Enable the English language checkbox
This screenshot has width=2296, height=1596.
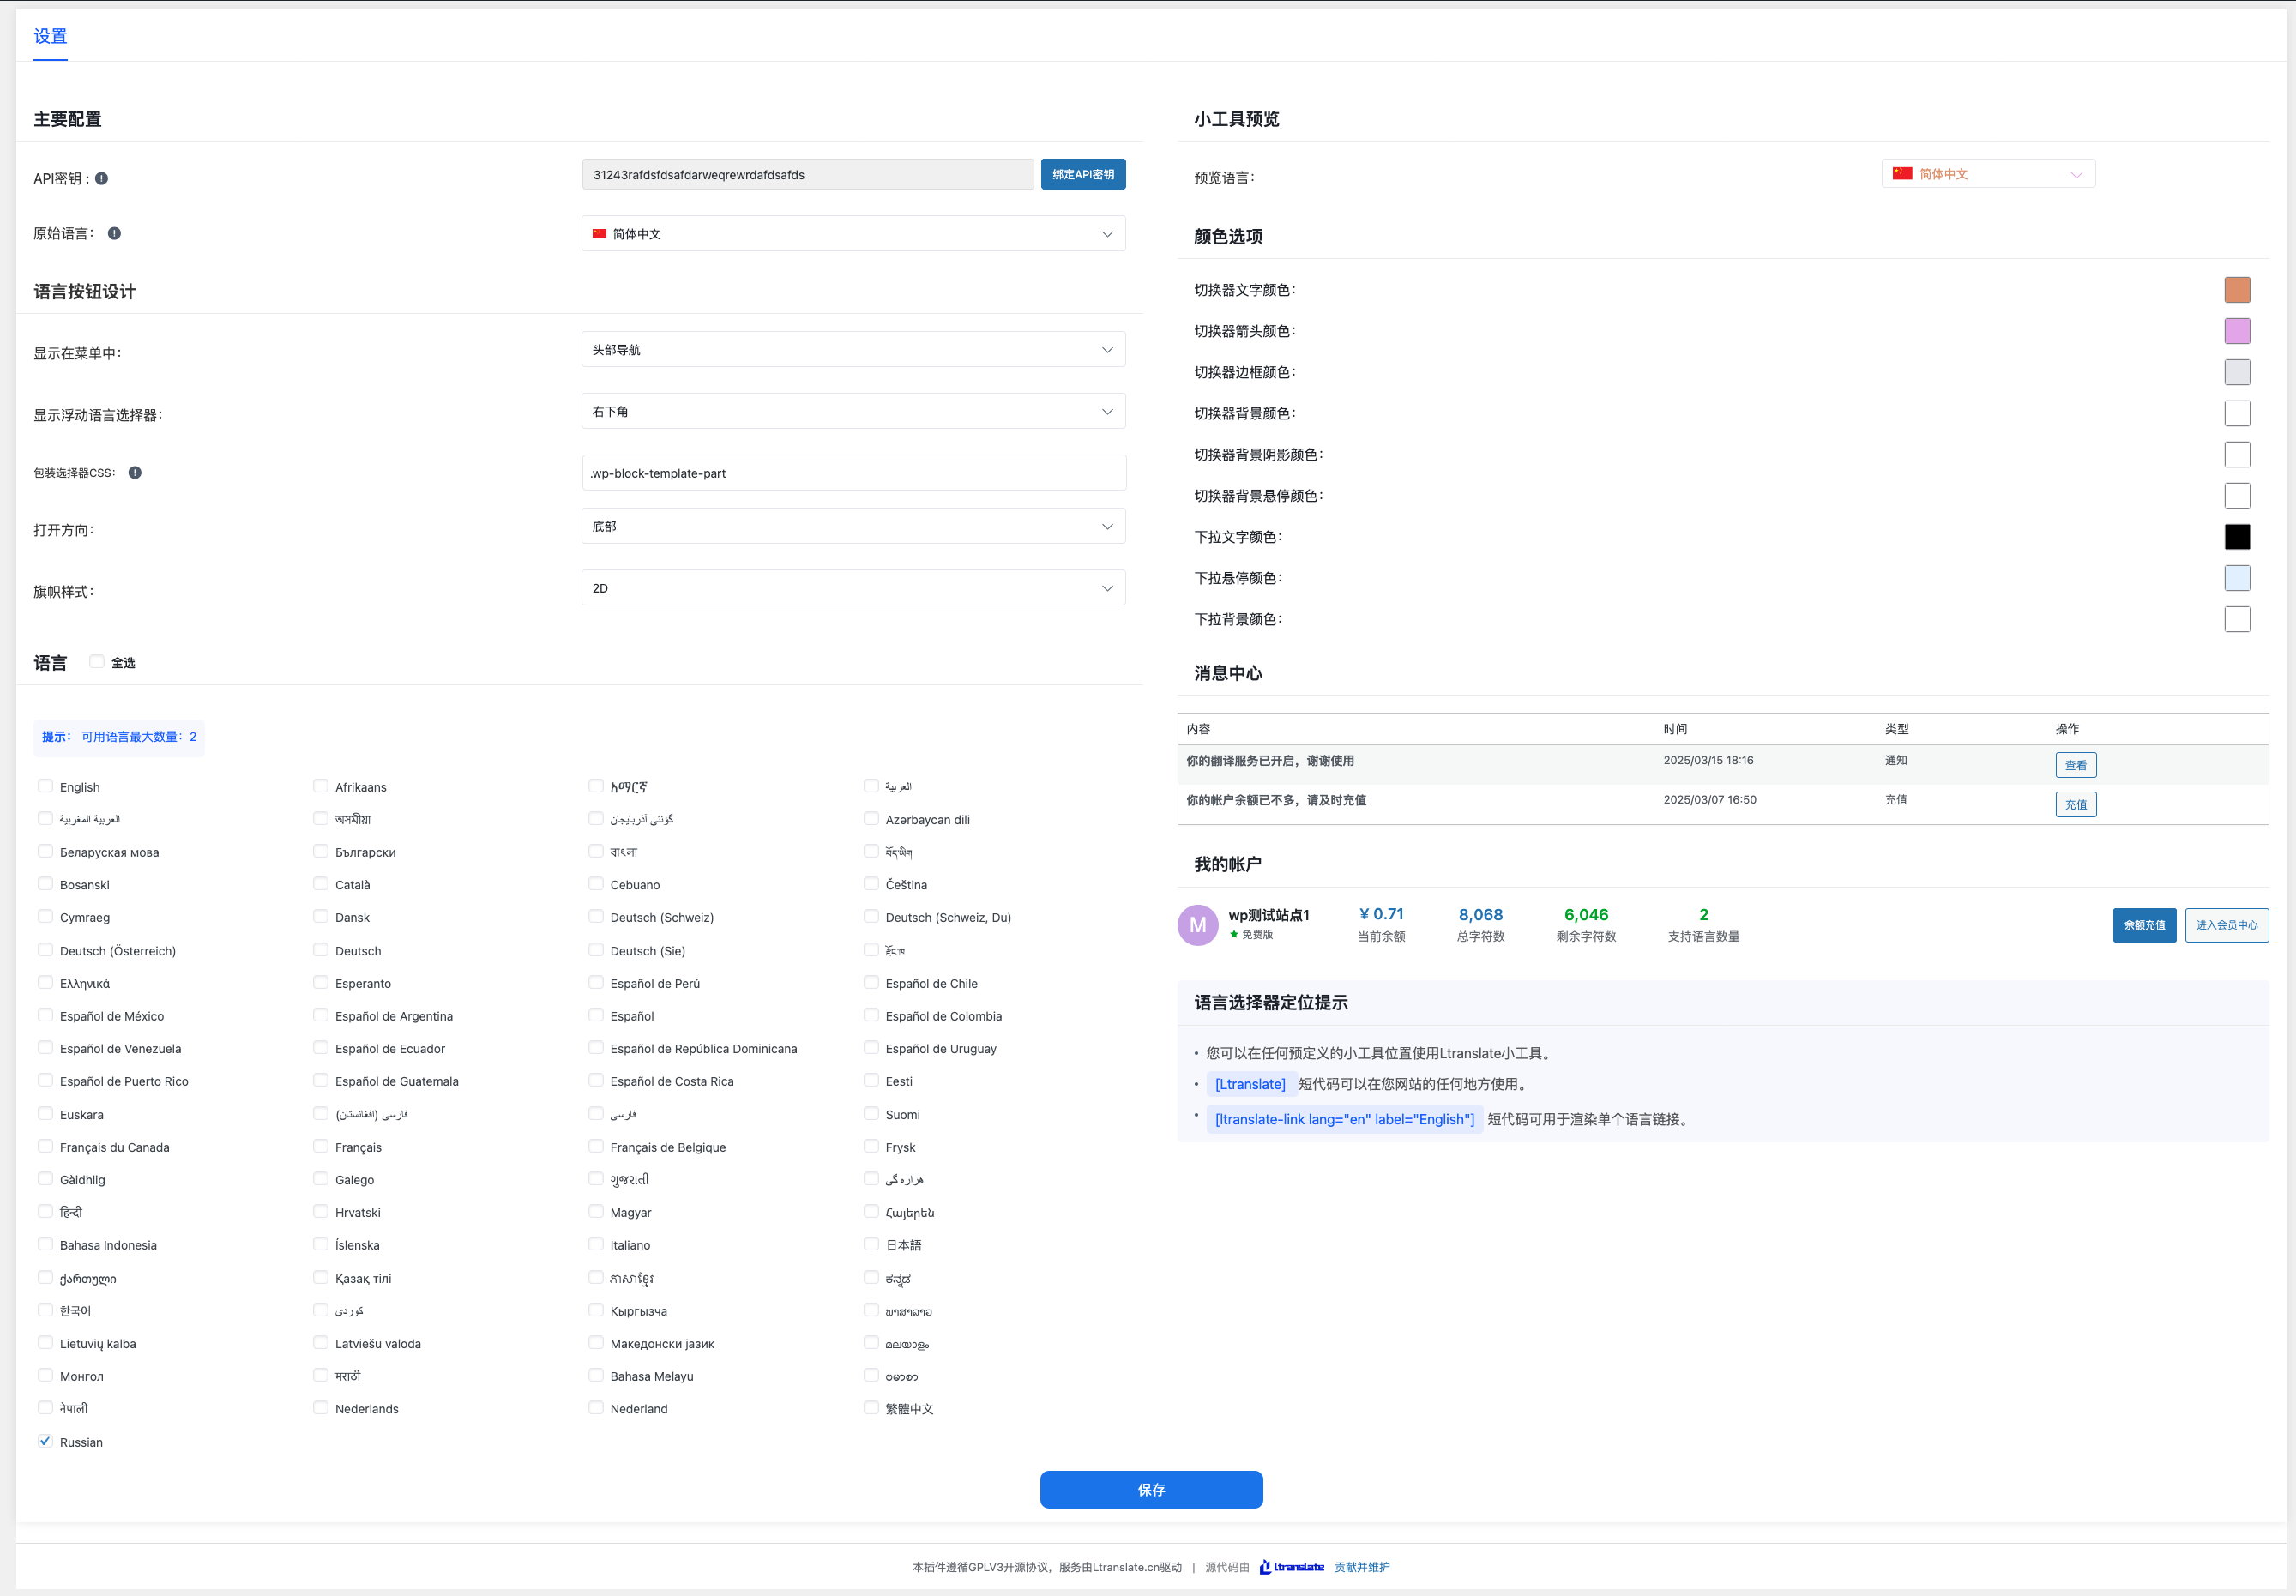coord(45,787)
